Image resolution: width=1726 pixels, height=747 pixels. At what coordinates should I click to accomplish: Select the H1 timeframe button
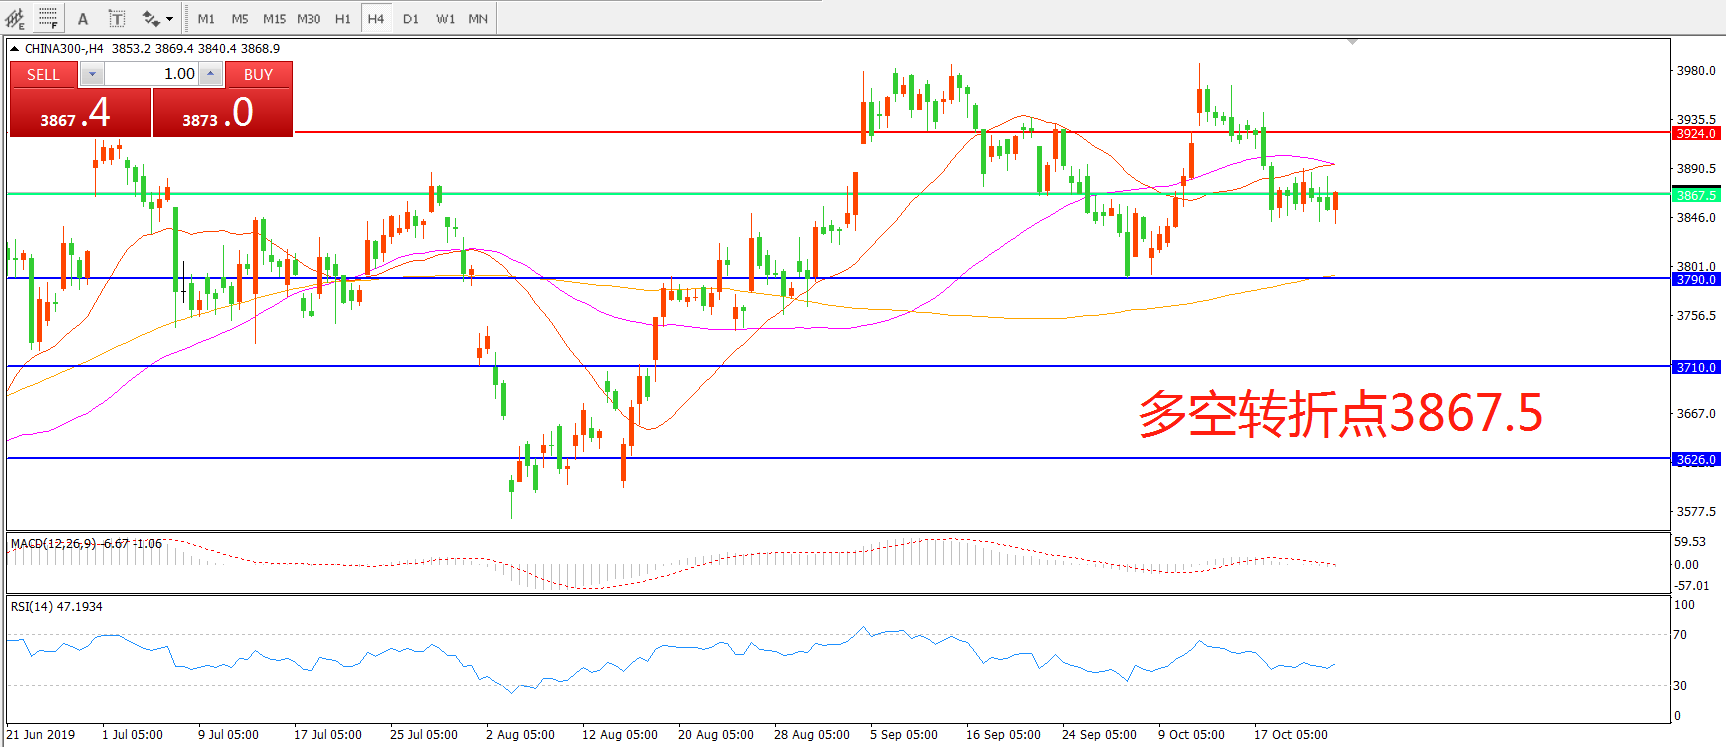click(x=342, y=18)
